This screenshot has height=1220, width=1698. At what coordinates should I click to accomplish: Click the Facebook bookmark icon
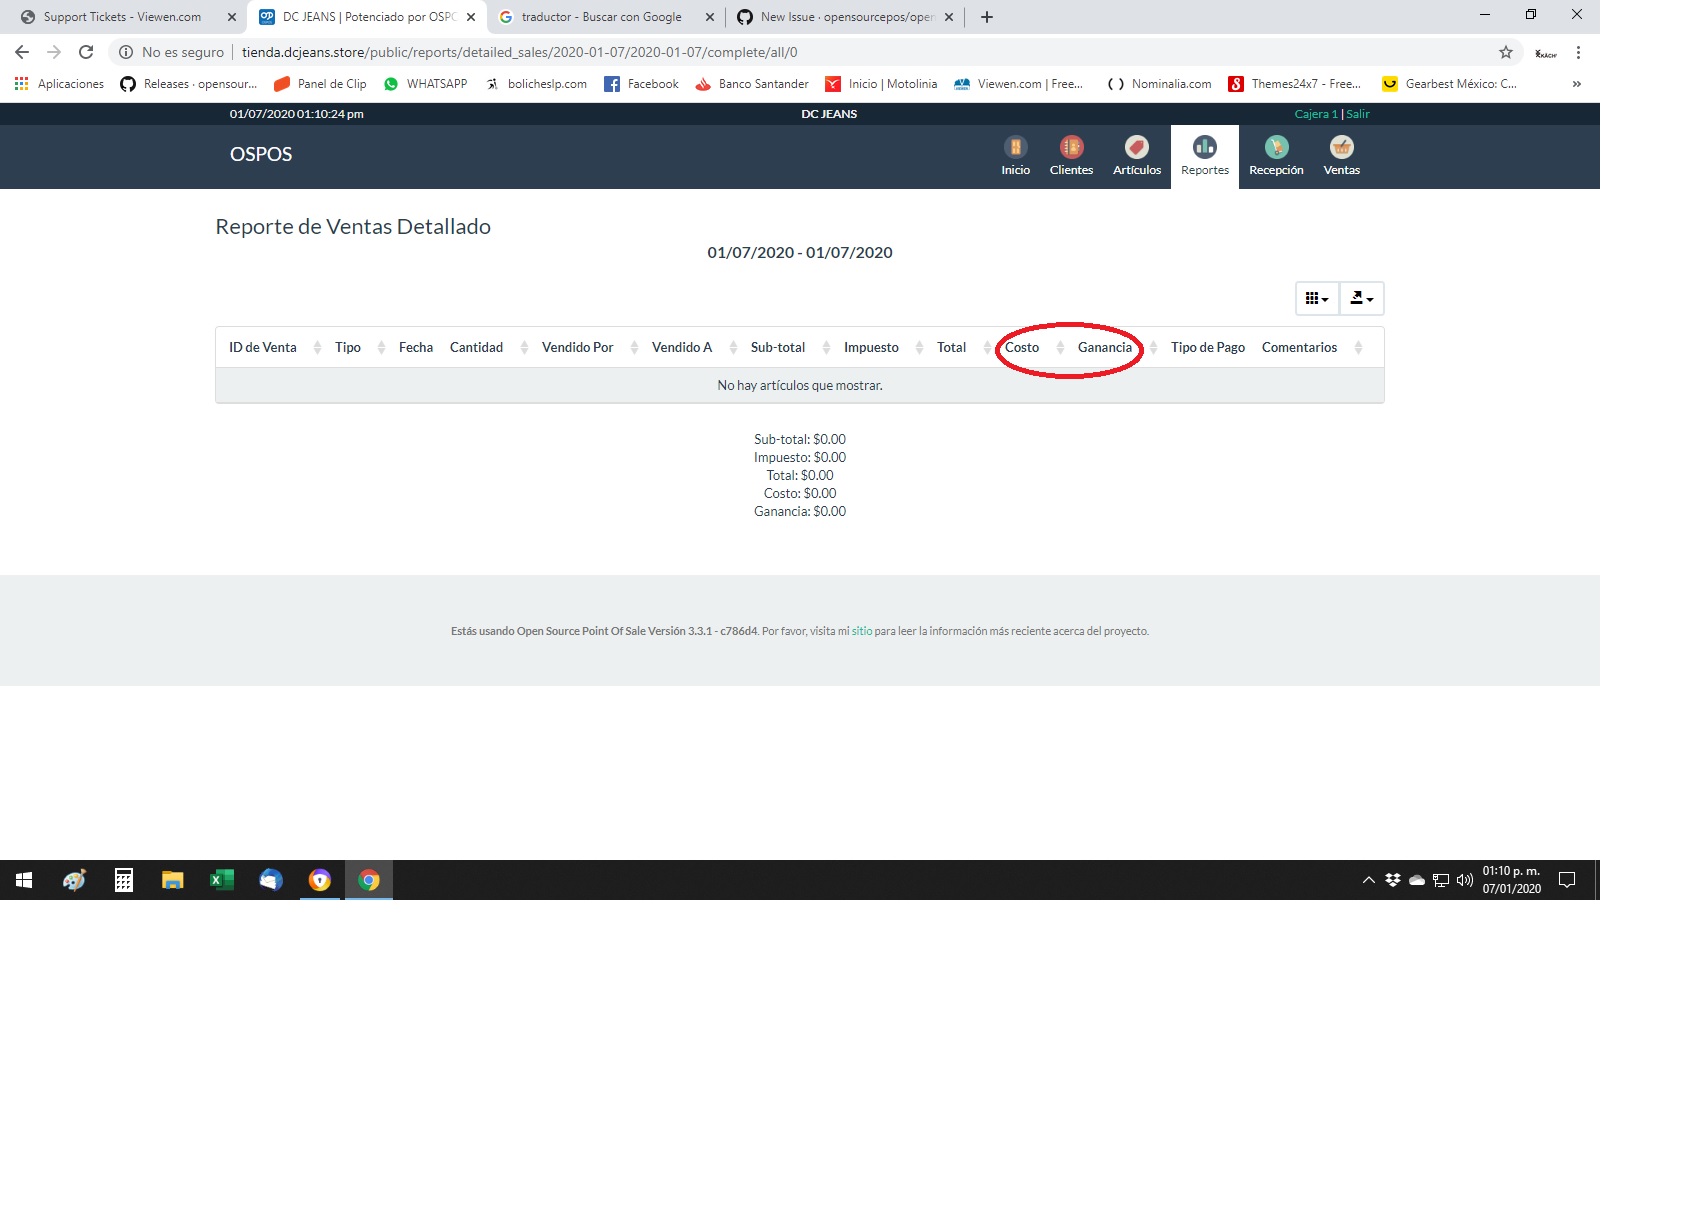click(611, 84)
